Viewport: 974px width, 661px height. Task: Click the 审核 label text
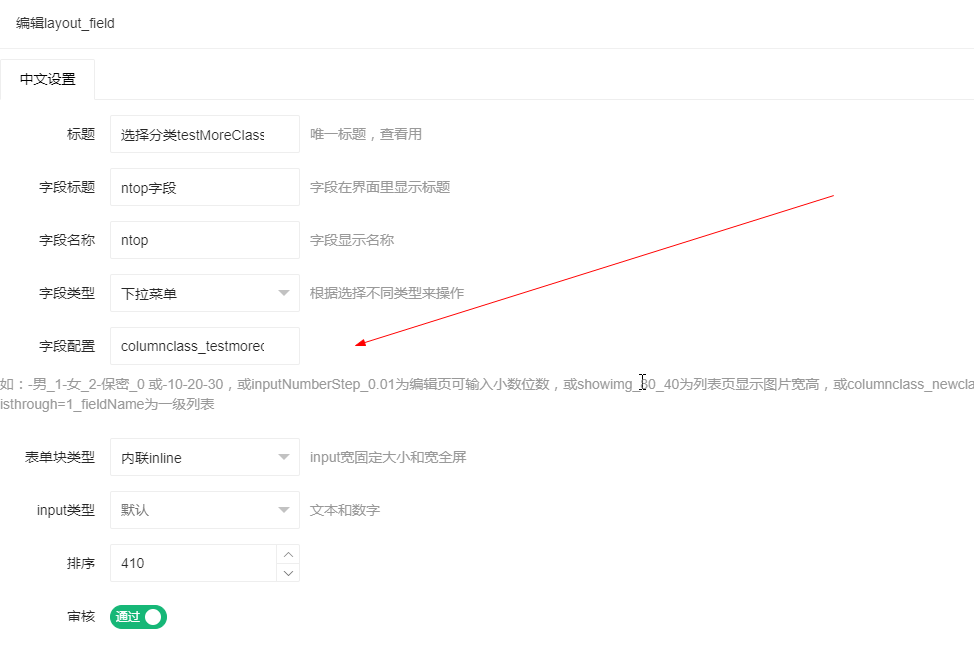81,617
